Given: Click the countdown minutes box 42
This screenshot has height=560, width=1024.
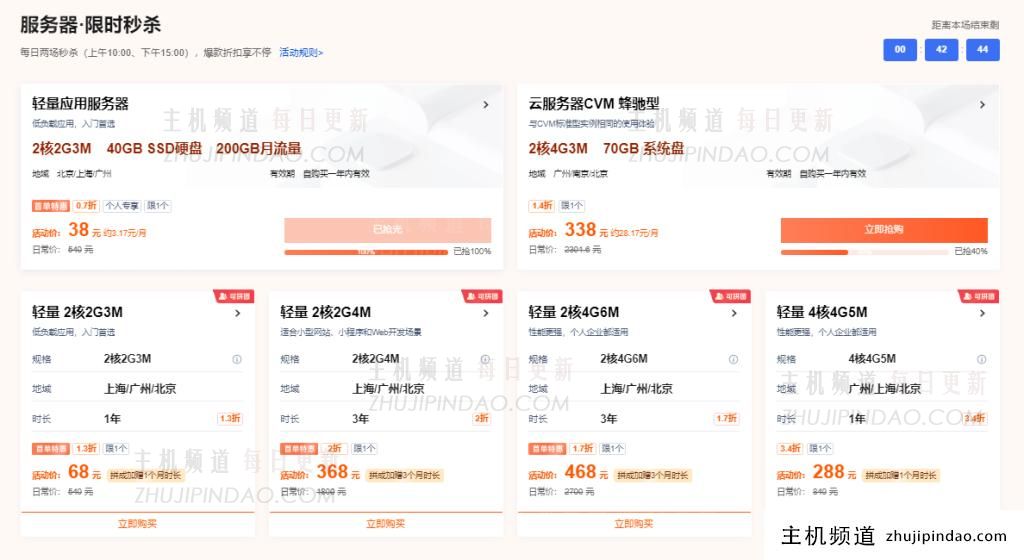Looking at the screenshot, I should [x=941, y=50].
